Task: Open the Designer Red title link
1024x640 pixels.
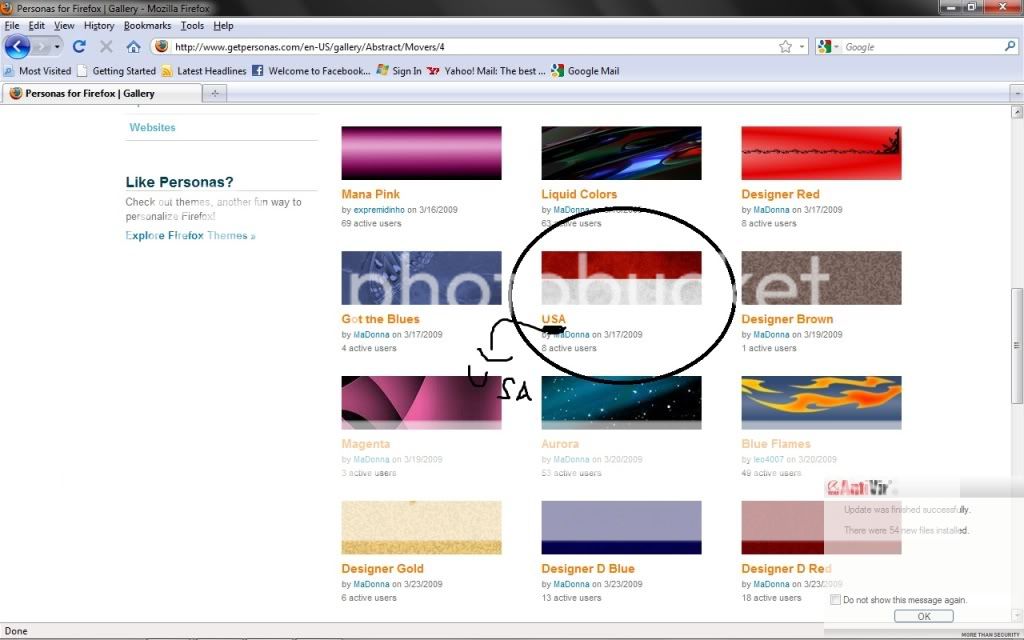Action: pos(780,194)
